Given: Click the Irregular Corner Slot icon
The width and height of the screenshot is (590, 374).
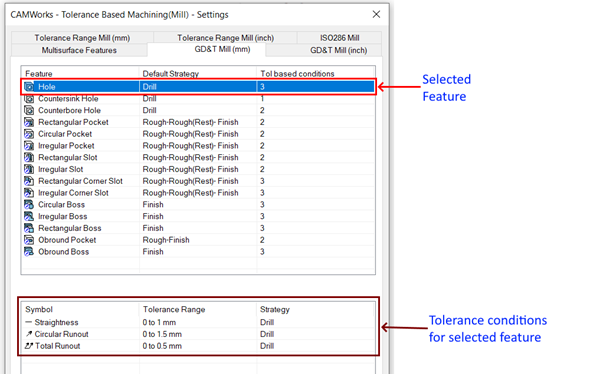Looking at the screenshot, I should [29, 193].
